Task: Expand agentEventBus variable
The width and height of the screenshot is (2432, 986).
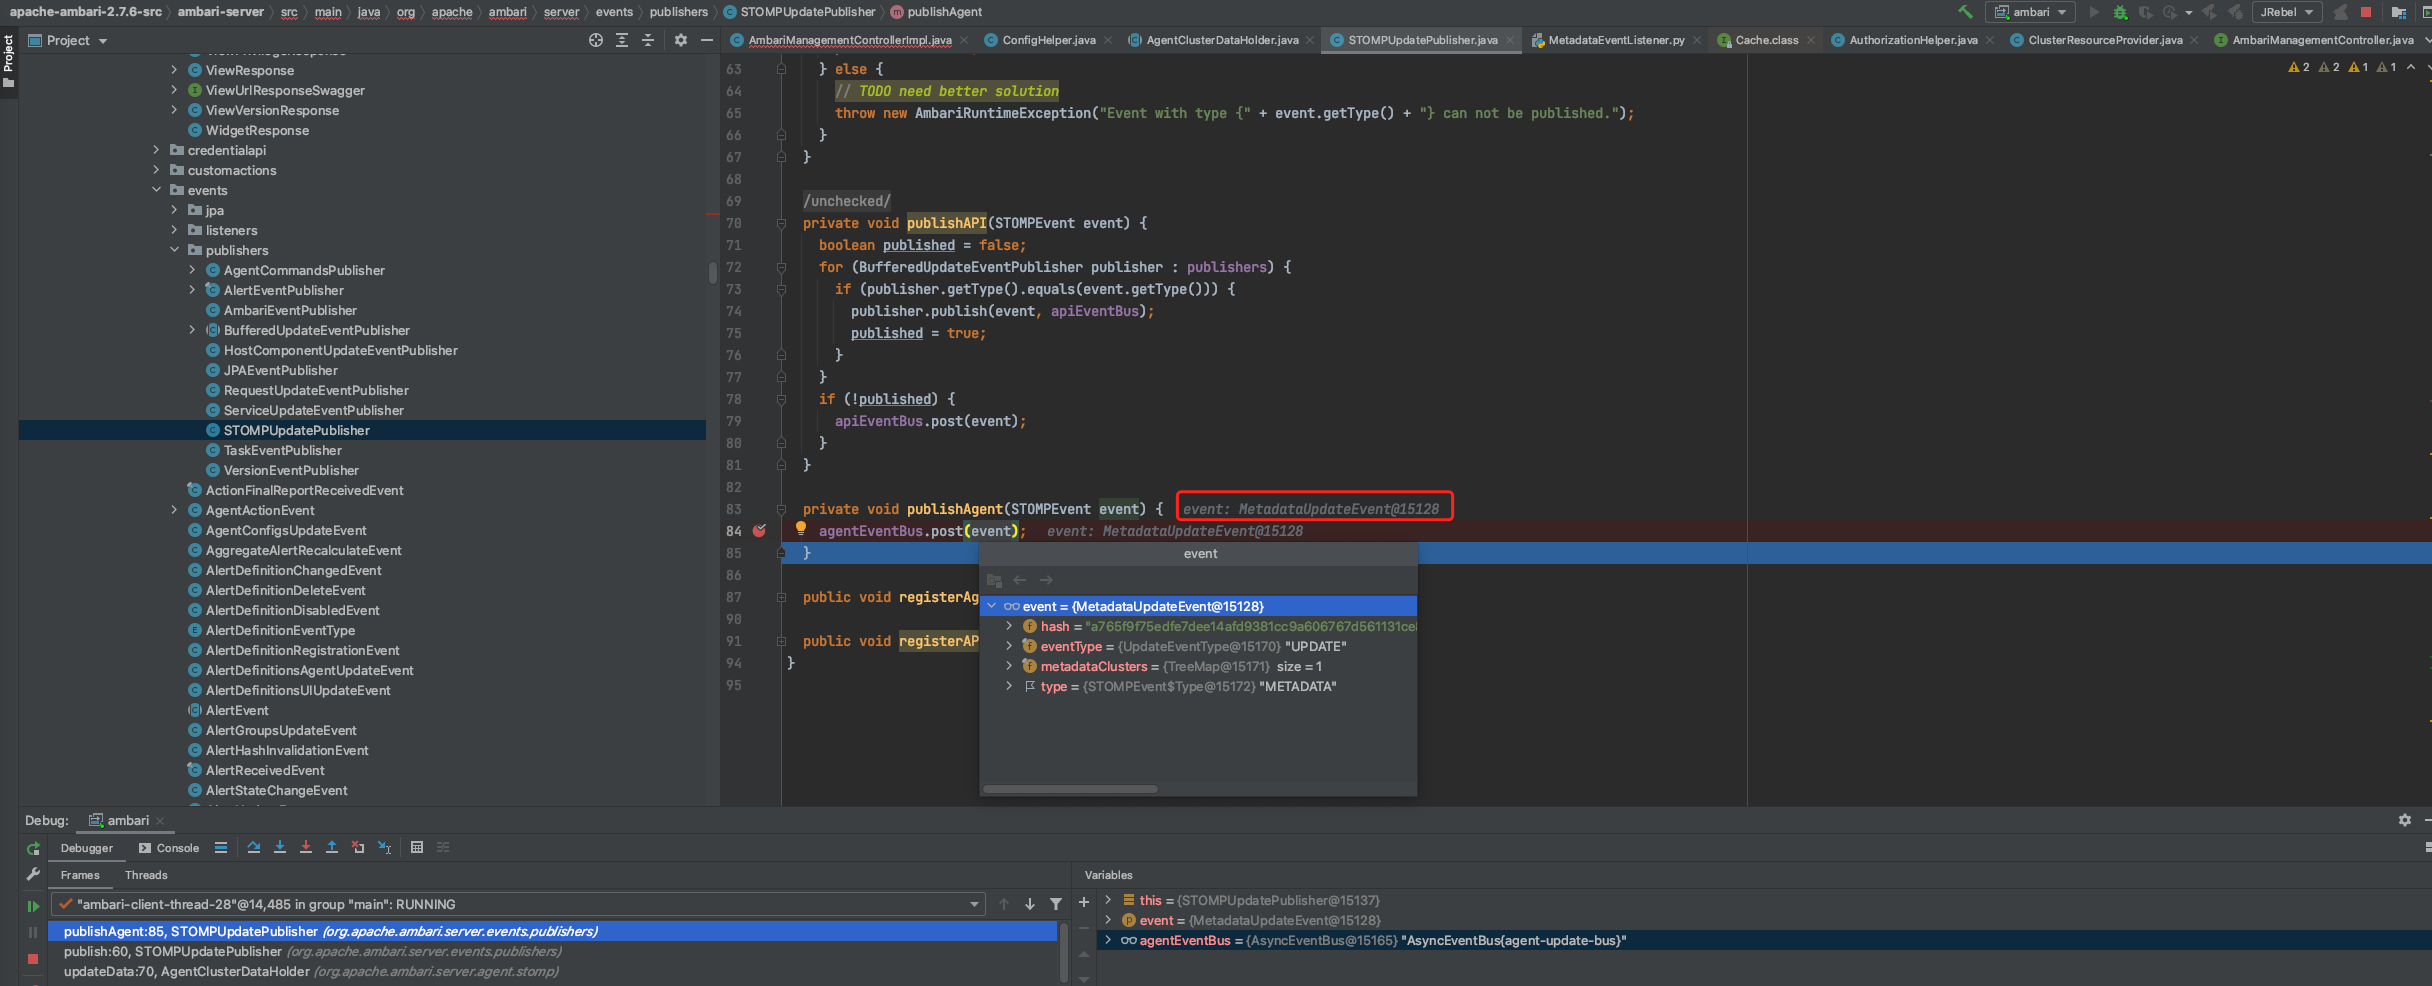Action: 1108,940
